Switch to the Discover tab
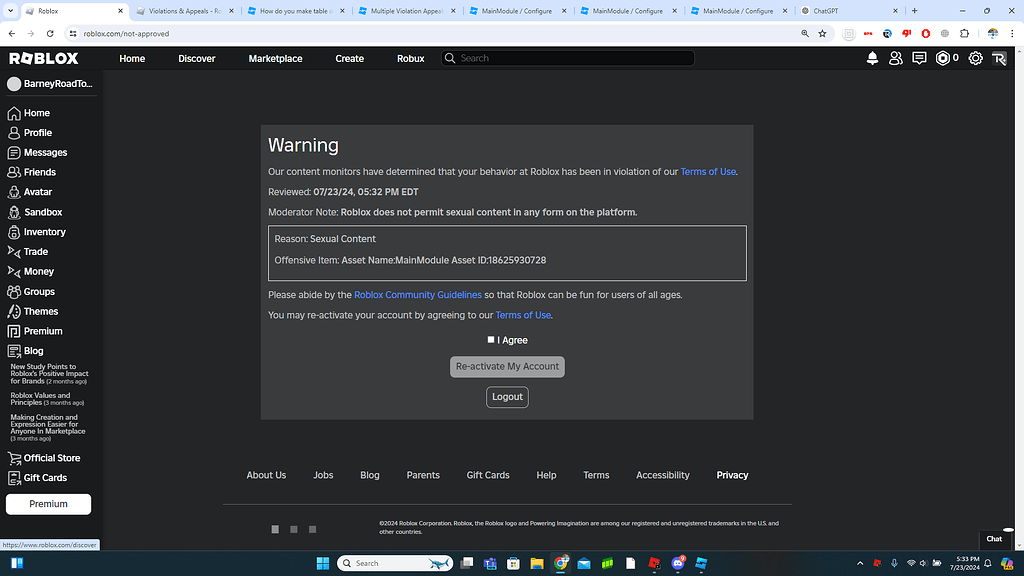The height and width of the screenshot is (576, 1024). [x=196, y=58]
